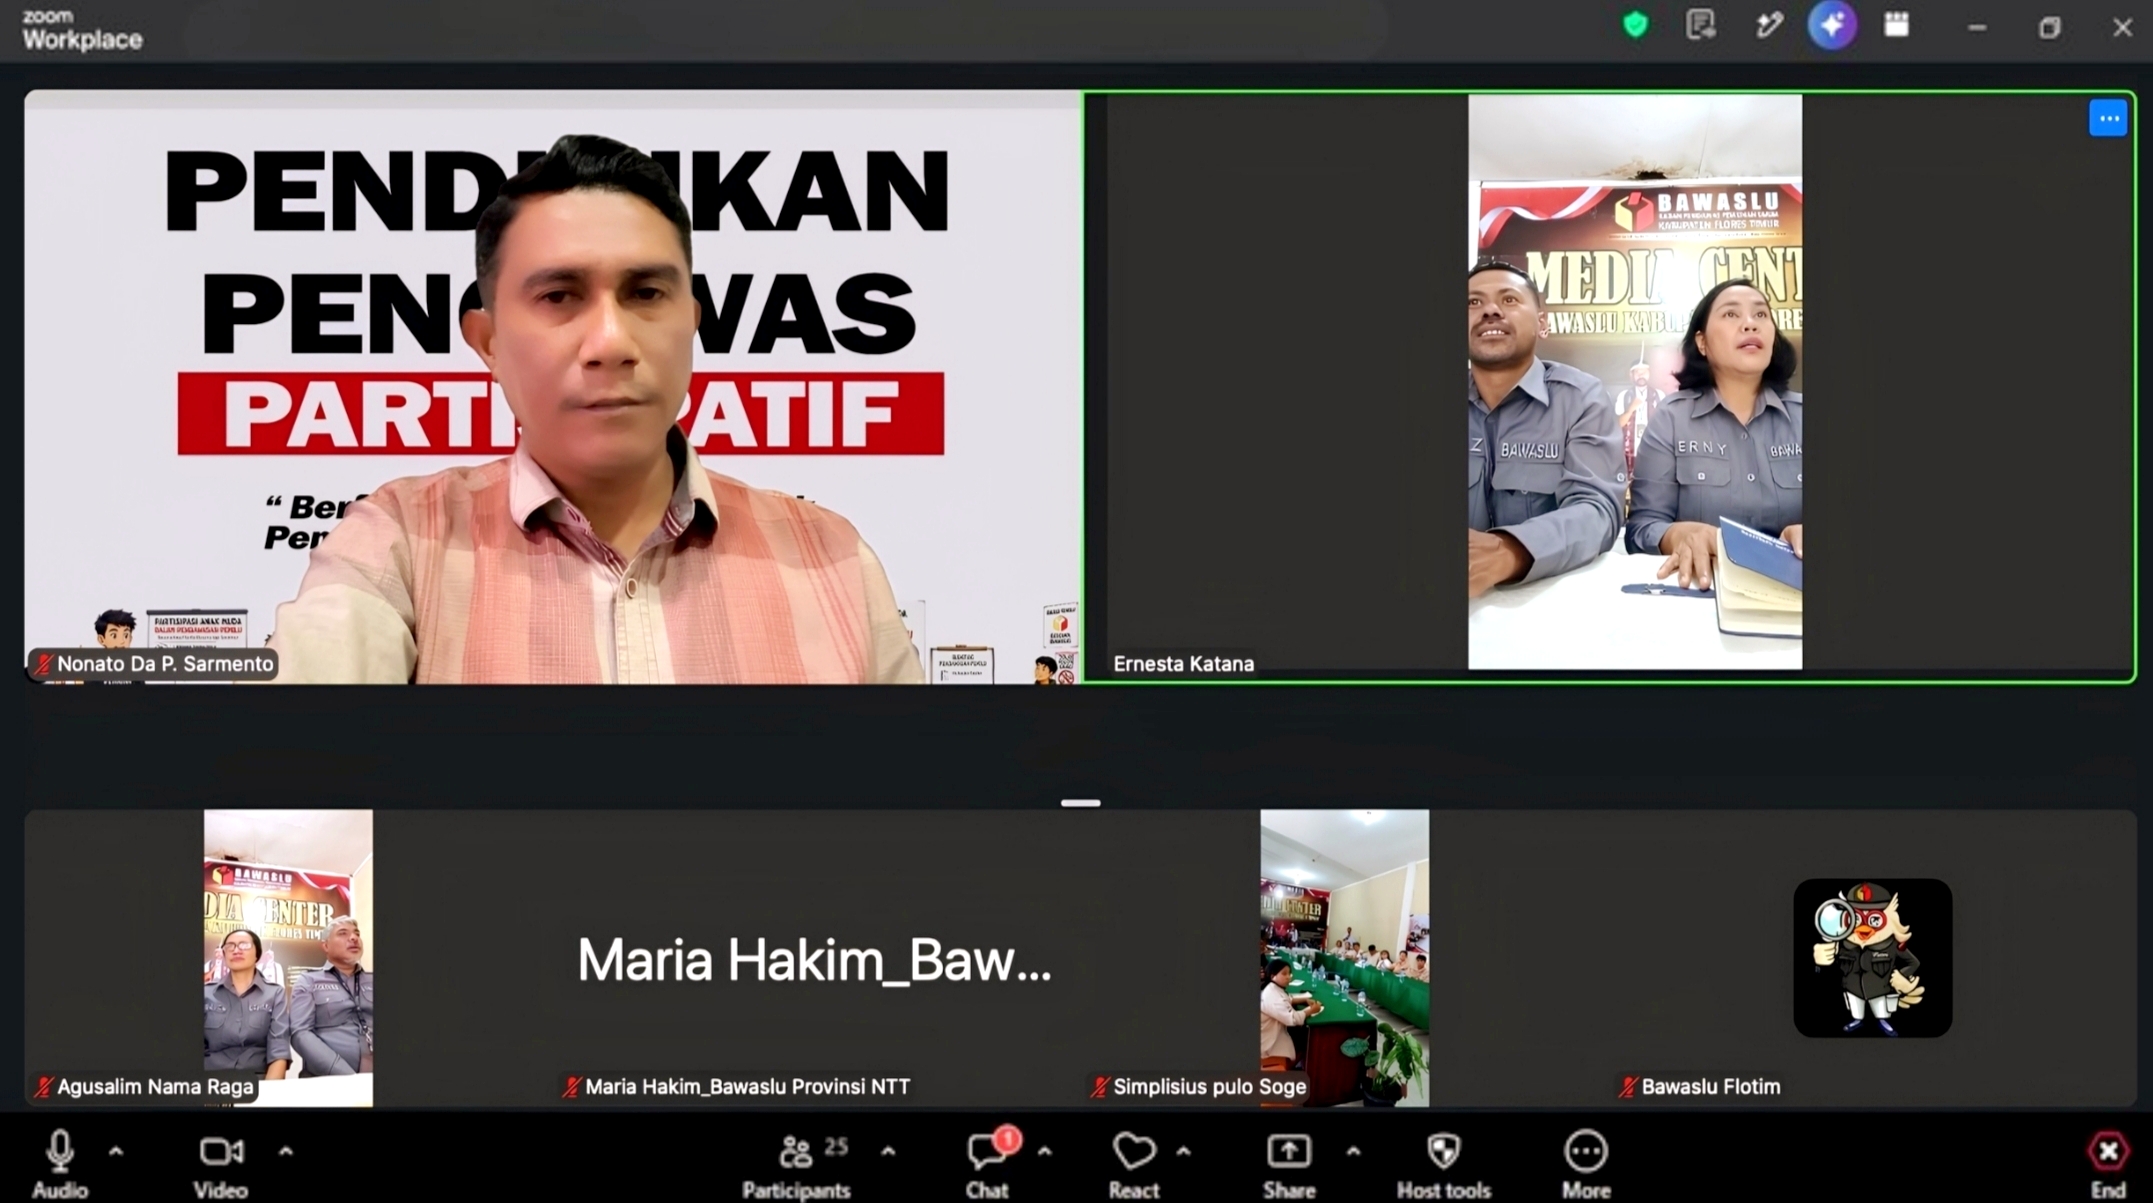Open three-dot menu on Ernesta Katana tile
Screen dimensions: 2153x1203
[2108, 118]
